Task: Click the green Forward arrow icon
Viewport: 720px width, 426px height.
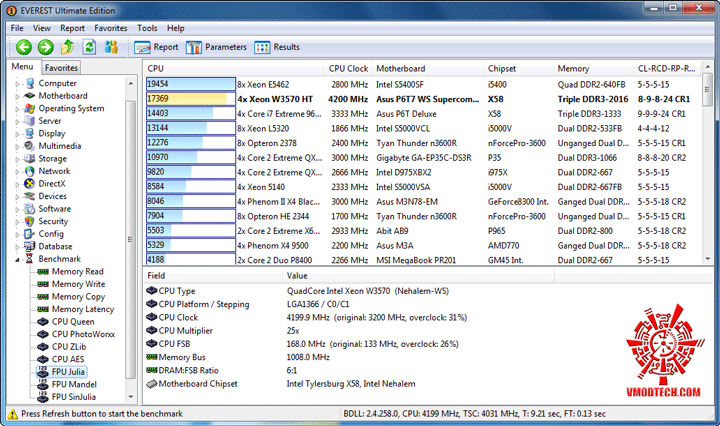Action: (x=45, y=47)
